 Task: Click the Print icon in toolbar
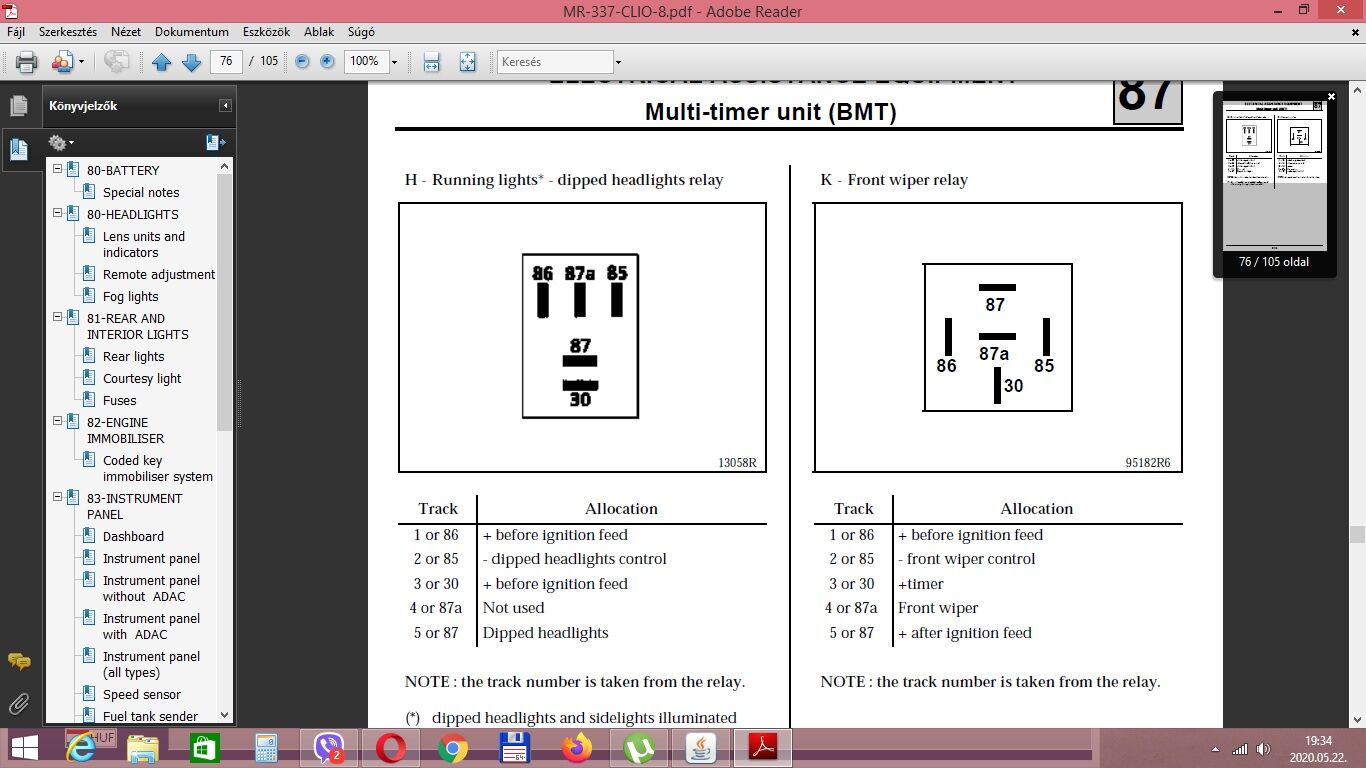point(26,62)
